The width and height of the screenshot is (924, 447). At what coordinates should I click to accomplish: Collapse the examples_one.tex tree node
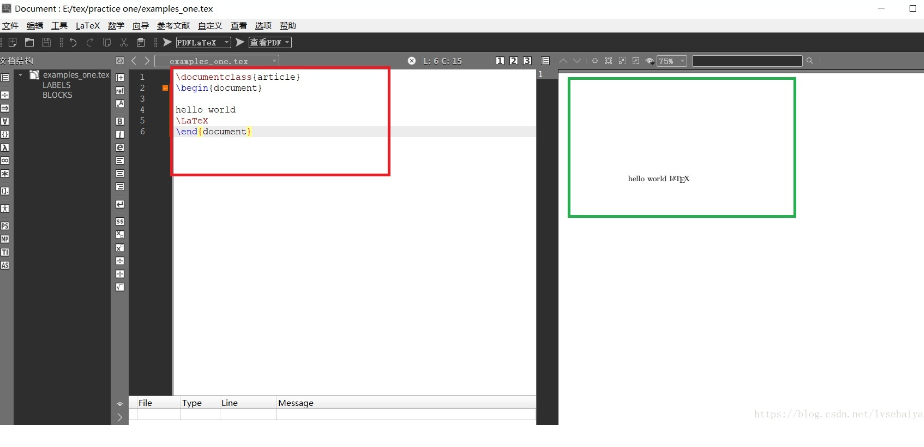pos(21,75)
